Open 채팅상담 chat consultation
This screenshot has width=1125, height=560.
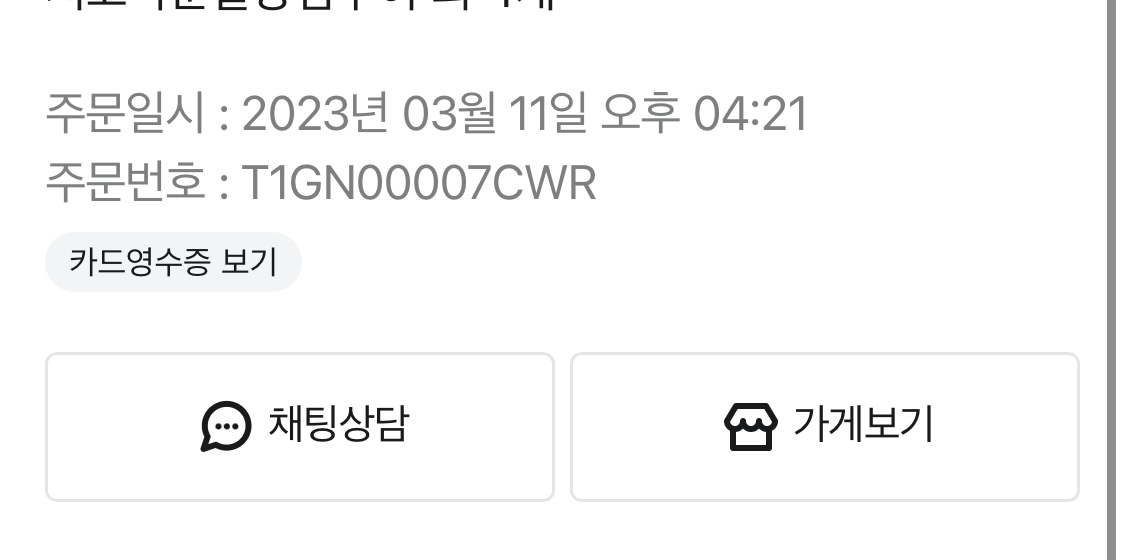[x=300, y=427]
